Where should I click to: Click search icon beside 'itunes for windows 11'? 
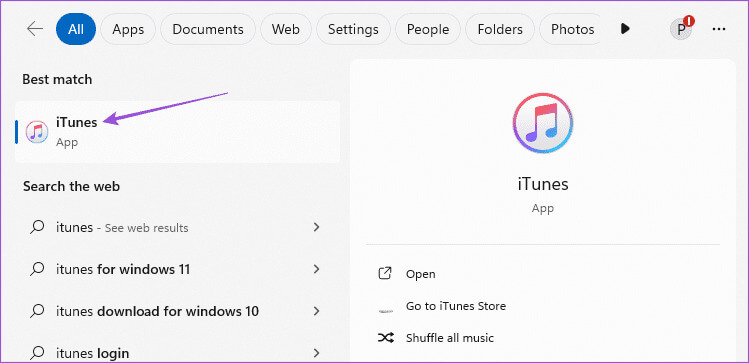37,270
